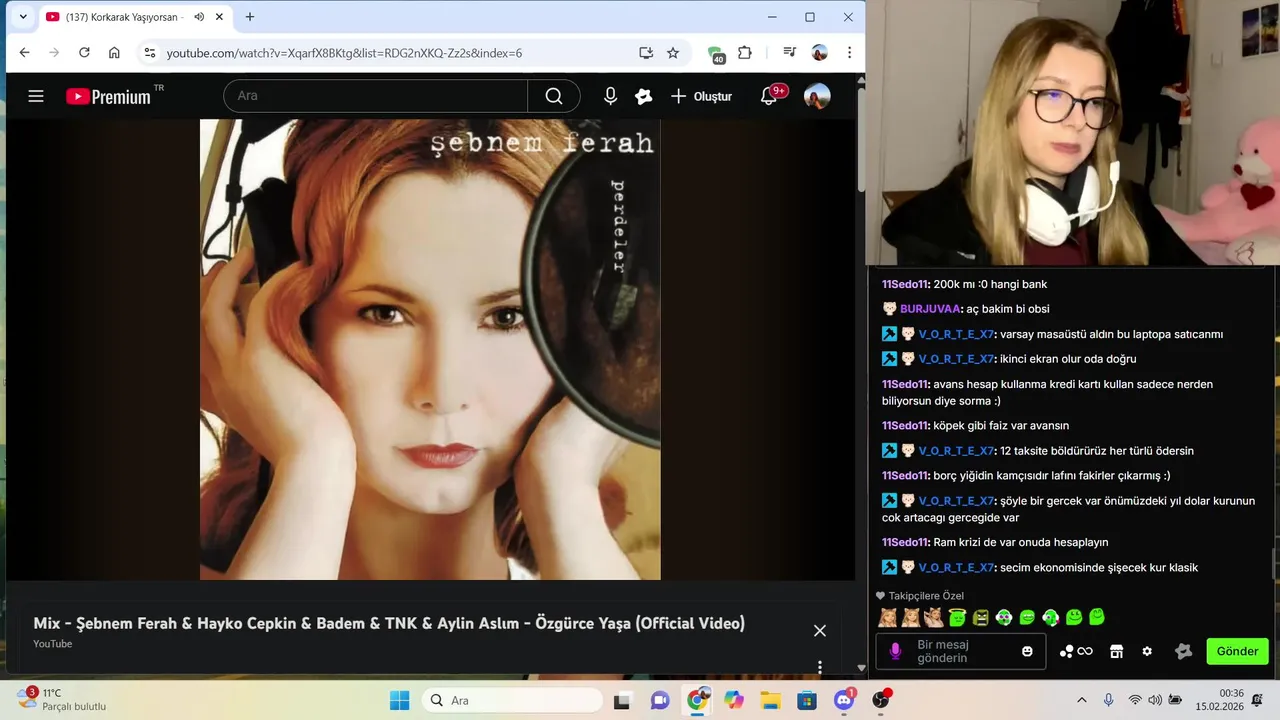
Task: Open the Discord taskbar icon
Action: [844, 700]
